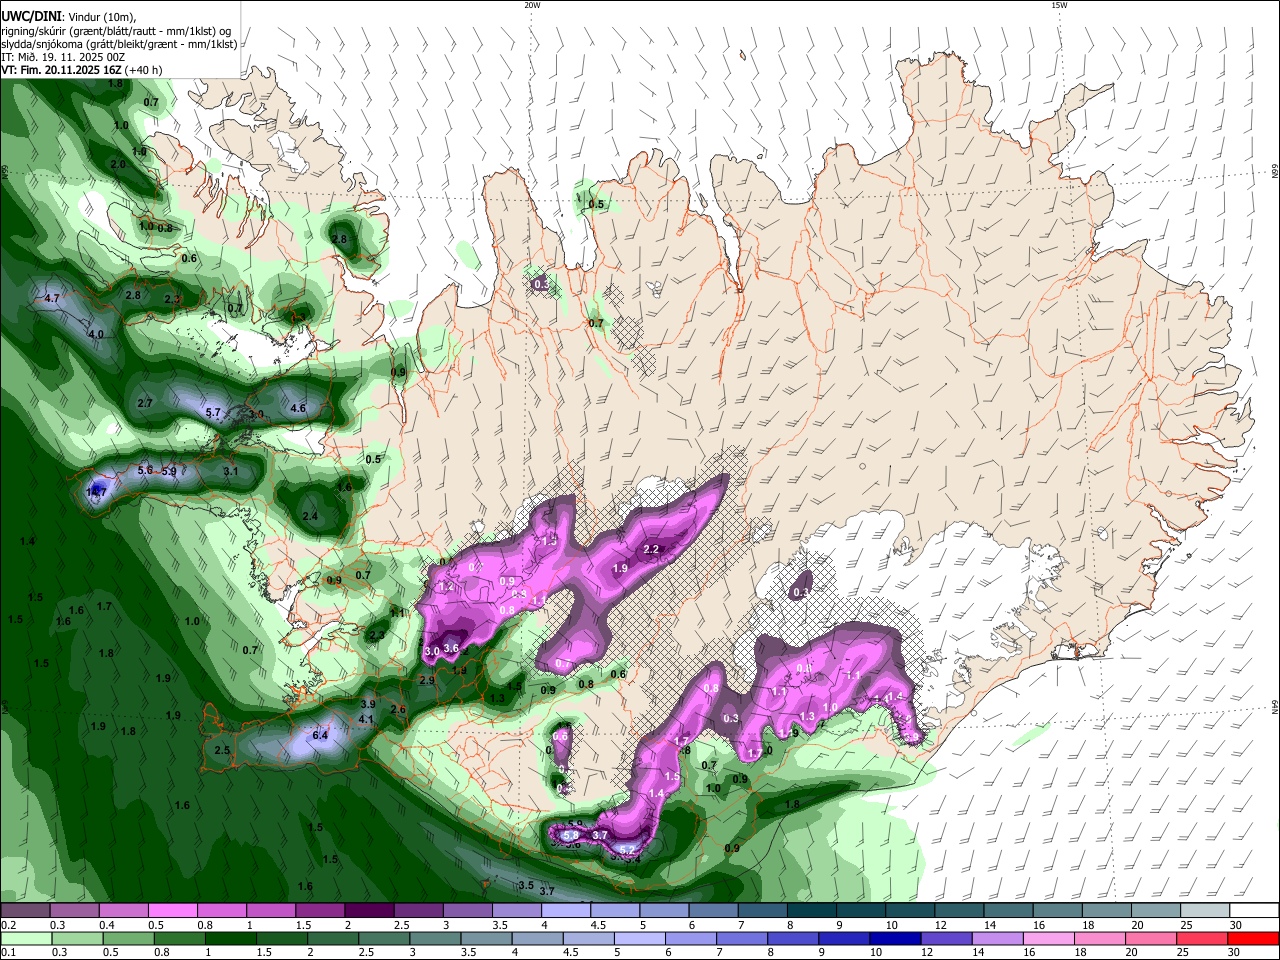Click the palest green 0.1 swatch in the rain legend
The image size is (1280, 960).
pyautogui.click(x=25, y=938)
